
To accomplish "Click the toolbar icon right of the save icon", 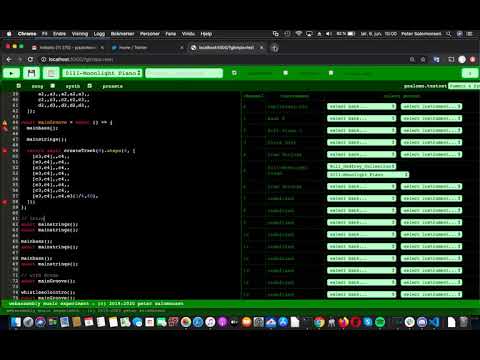I will tap(51, 73).
